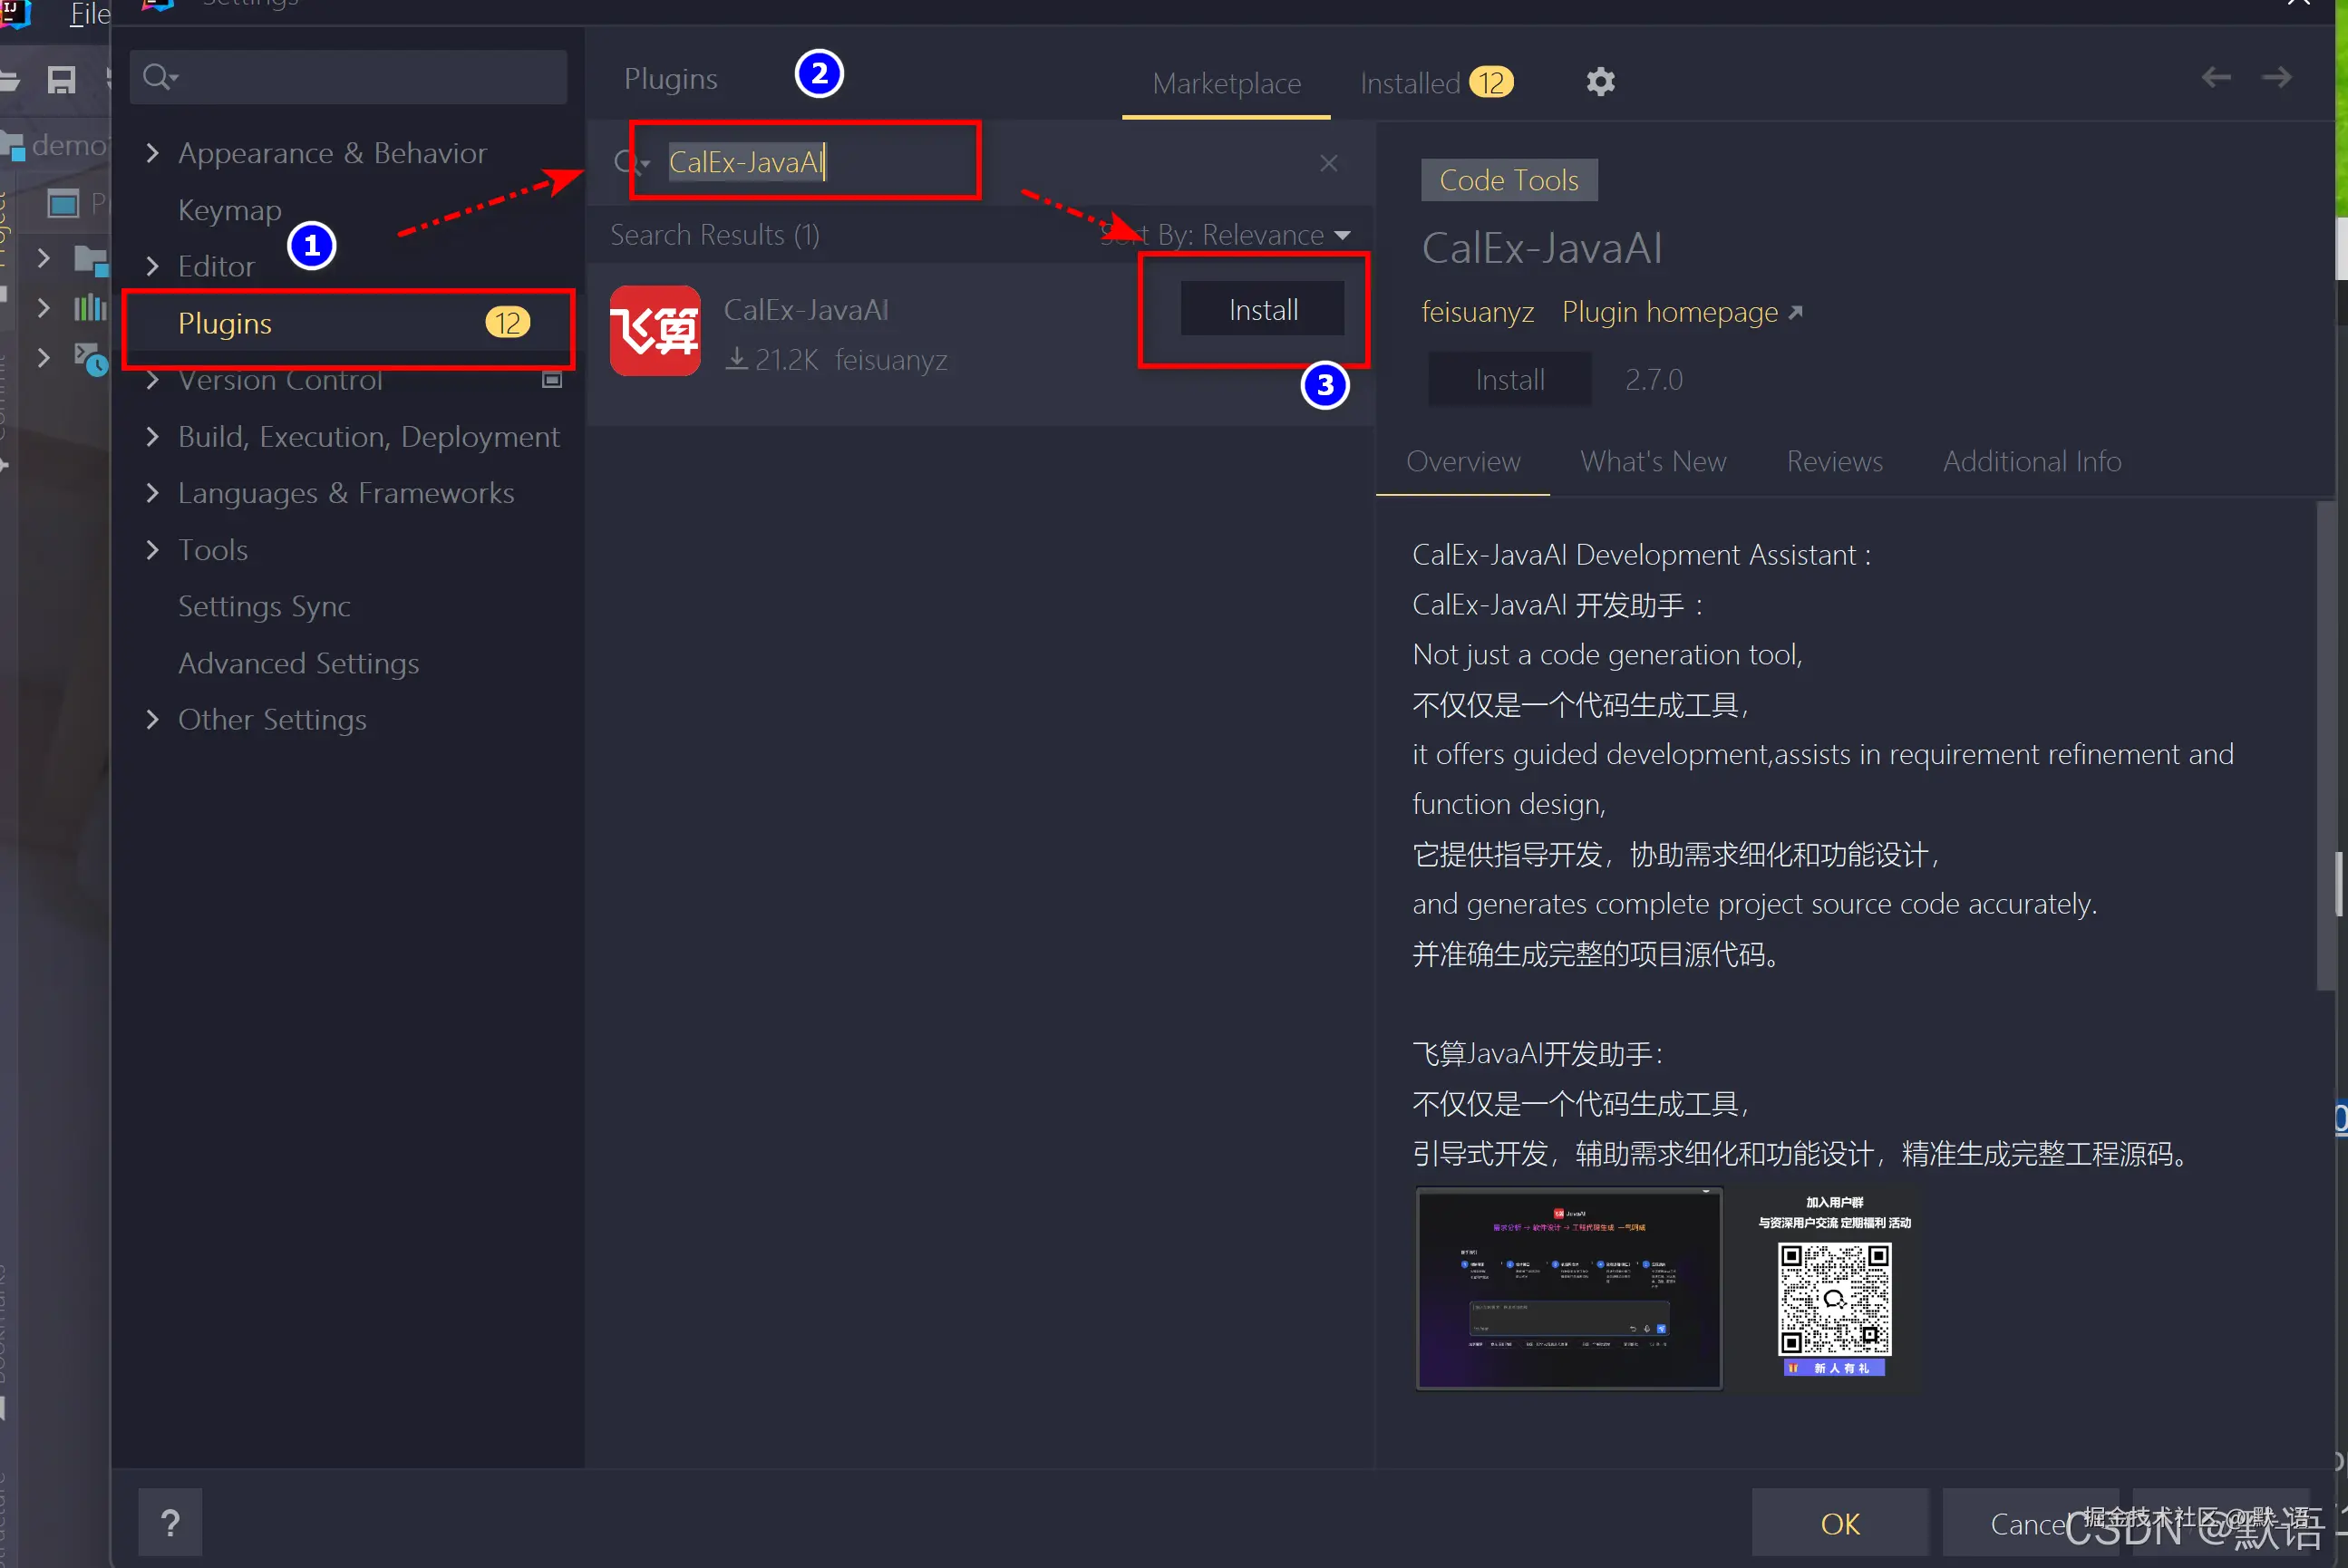Expand the Editor settings node

click(x=152, y=266)
